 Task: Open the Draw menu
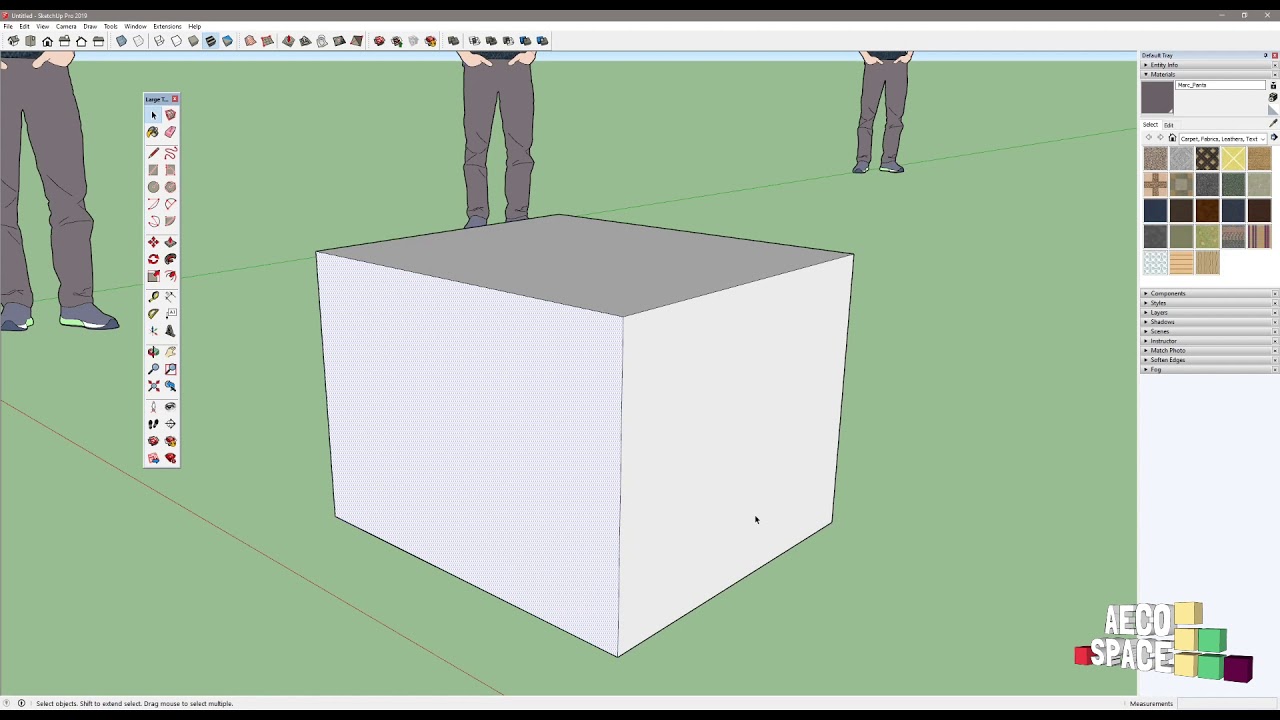(90, 26)
